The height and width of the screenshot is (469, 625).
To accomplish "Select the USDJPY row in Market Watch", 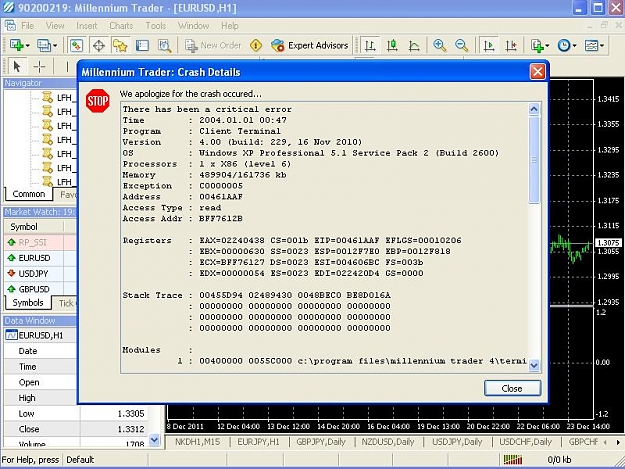I will pos(40,273).
